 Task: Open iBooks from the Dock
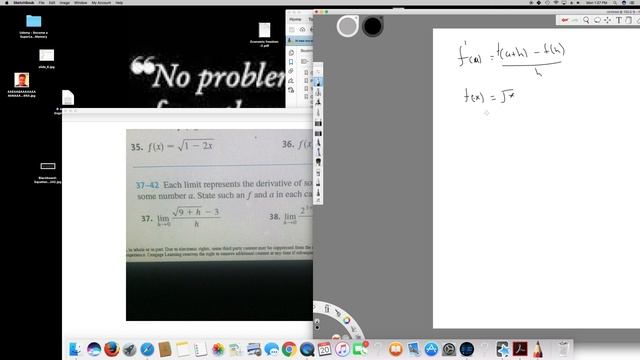click(396, 349)
